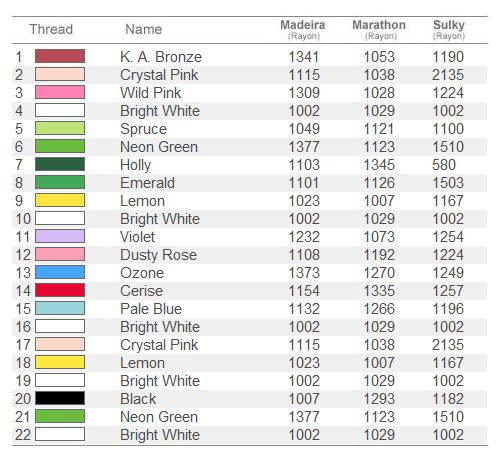Click the Pale Blue swatch
500x456 pixels.
click(x=60, y=308)
